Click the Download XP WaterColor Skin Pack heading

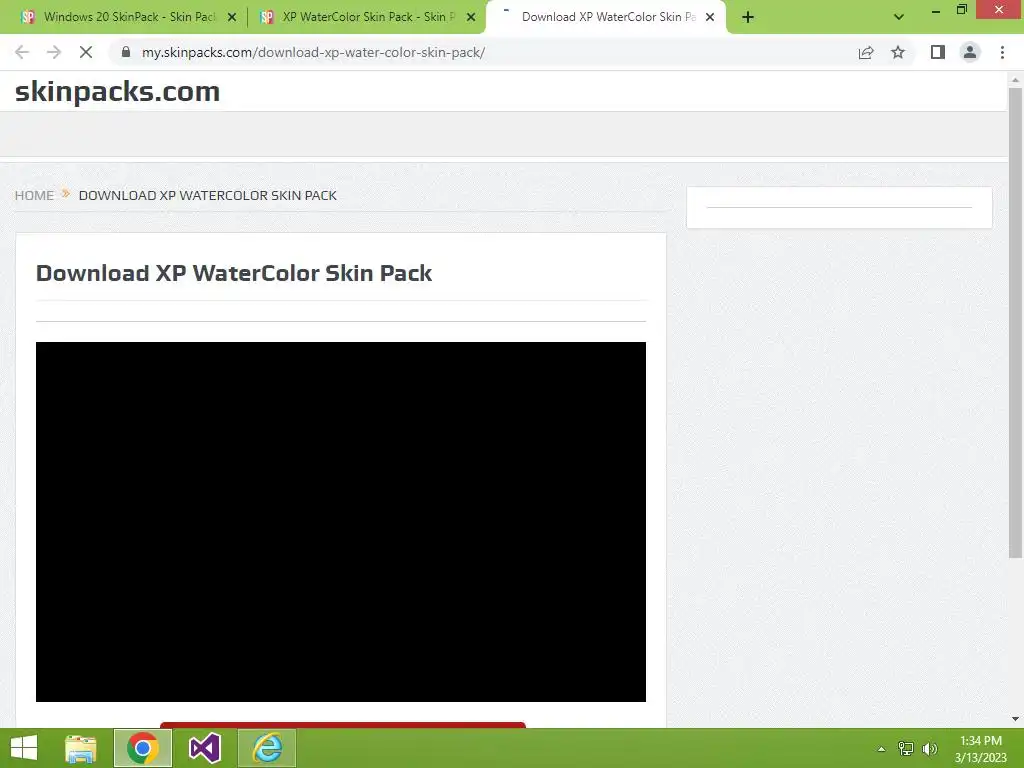point(234,273)
